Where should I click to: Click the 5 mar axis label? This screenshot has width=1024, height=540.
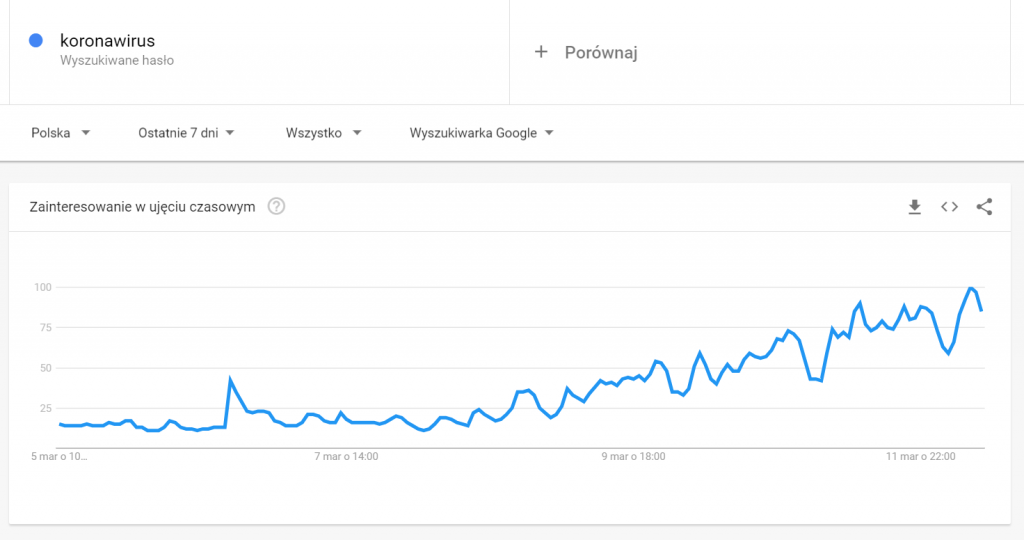[62, 457]
